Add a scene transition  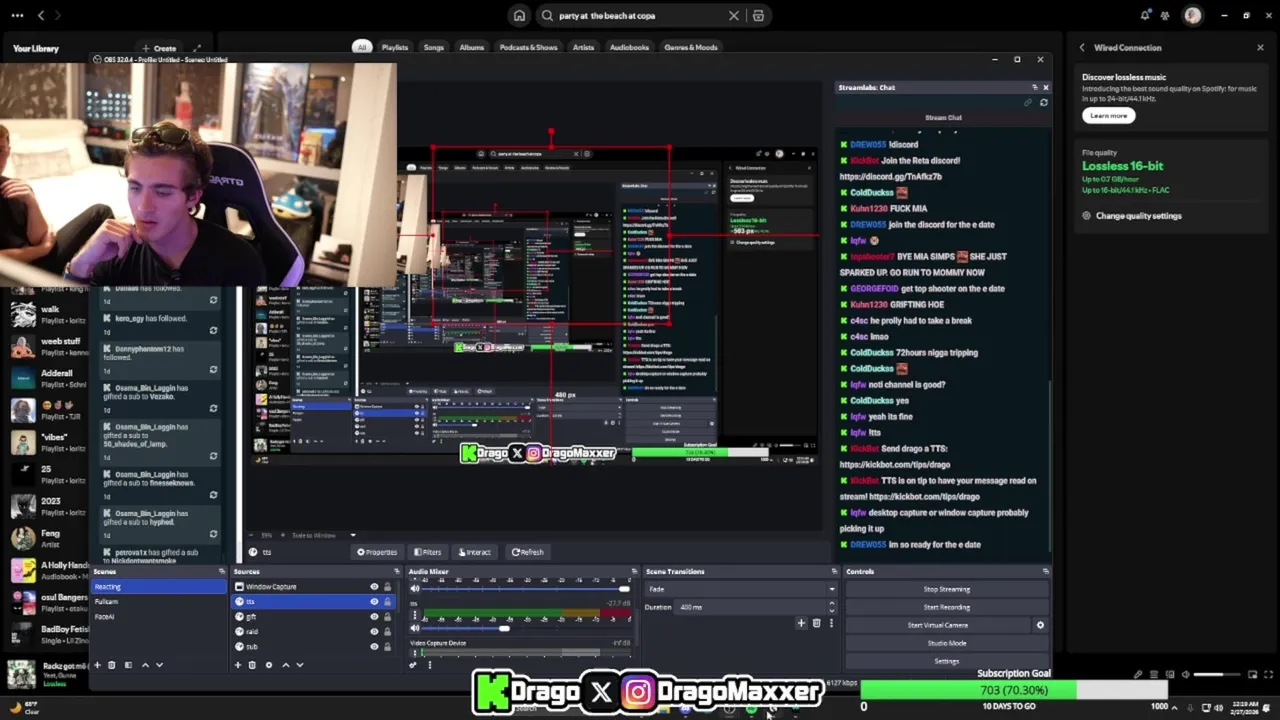pos(801,623)
